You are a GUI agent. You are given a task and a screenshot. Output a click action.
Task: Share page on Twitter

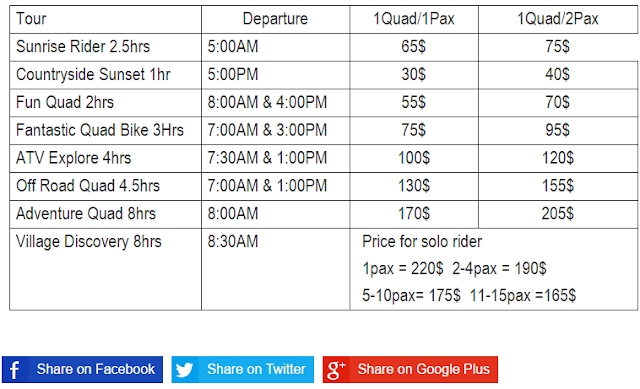pos(242,369)
